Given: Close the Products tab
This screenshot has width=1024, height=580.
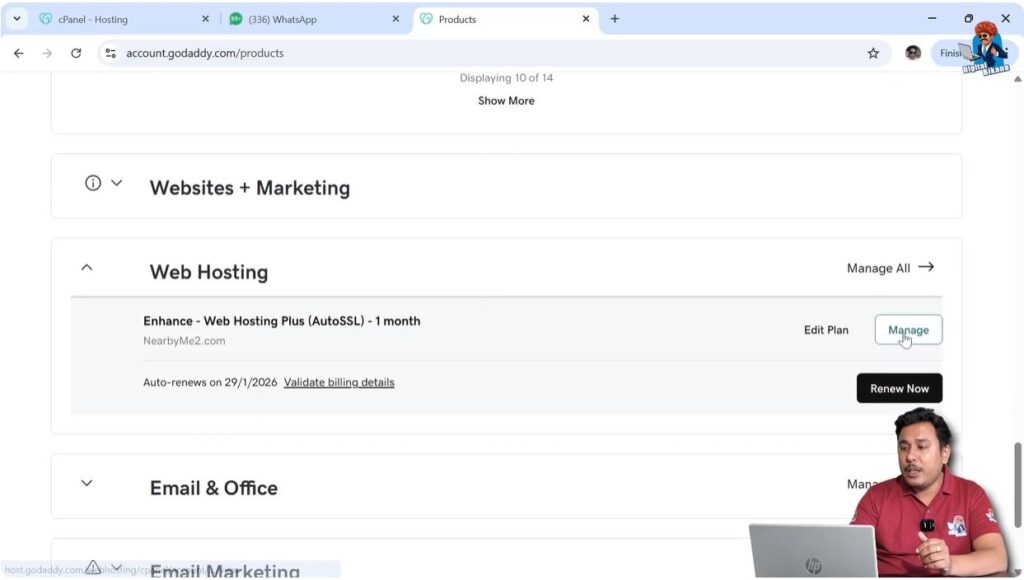Looking at the screenshot, I should (586, 19).
